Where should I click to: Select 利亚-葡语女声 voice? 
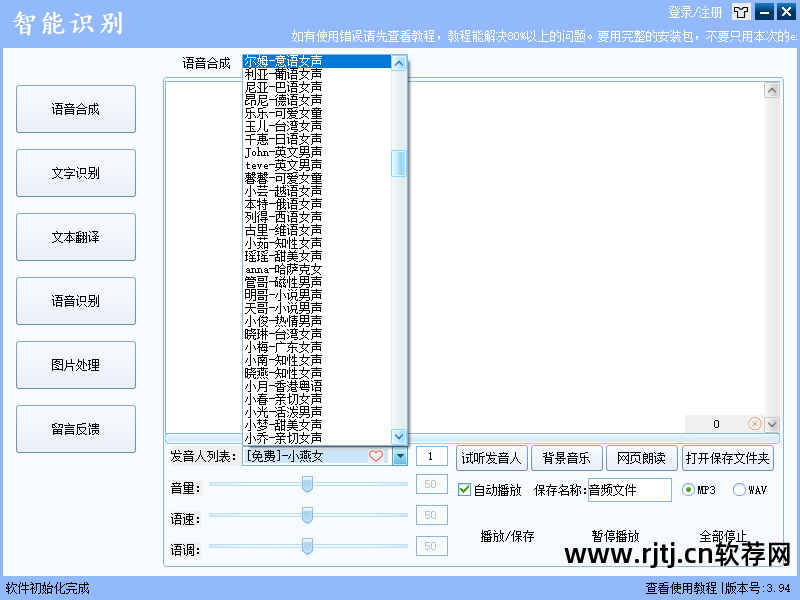[x=317, y=74]
